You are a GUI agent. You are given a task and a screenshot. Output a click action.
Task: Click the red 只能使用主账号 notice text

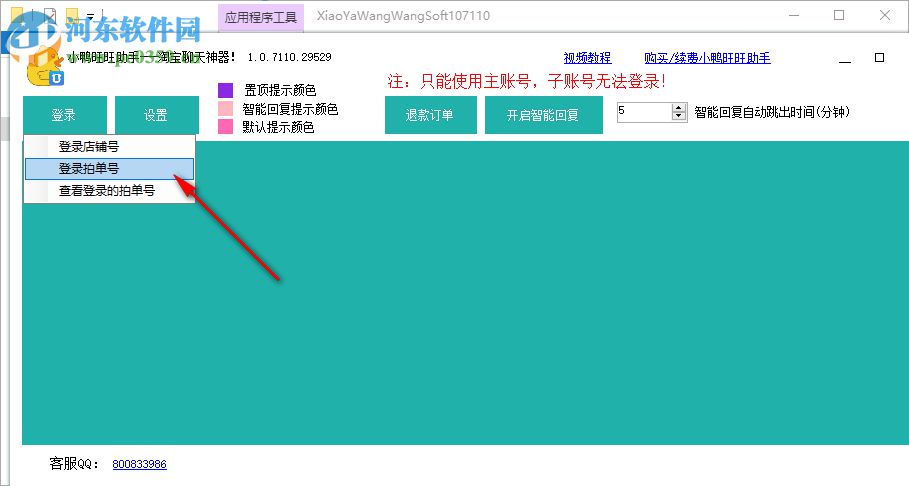pos(526,81)
